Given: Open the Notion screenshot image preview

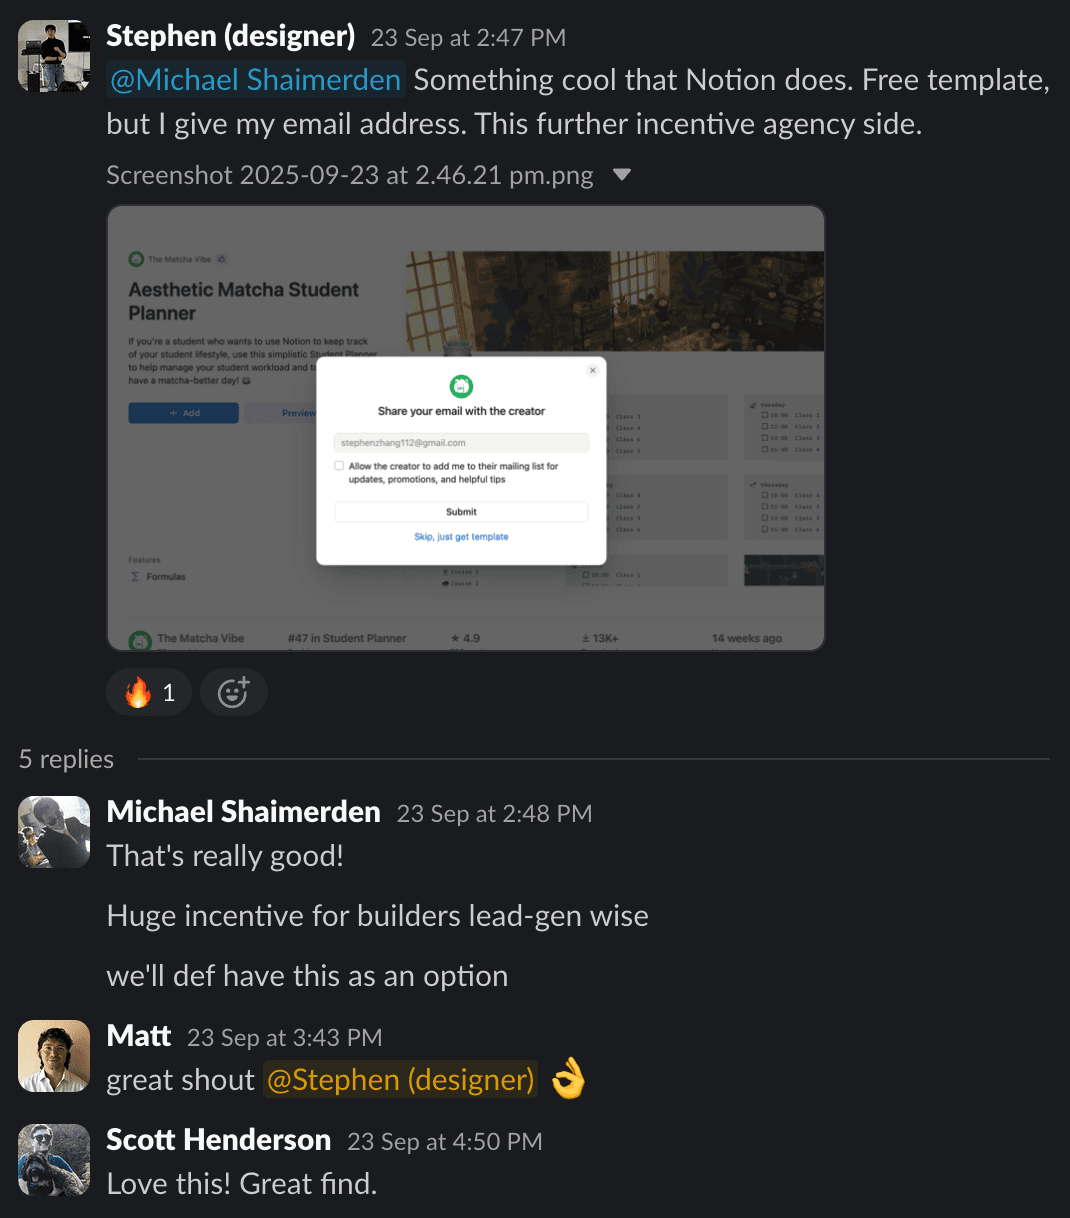Looking at the screenshot, I should (x=466, y=428).
